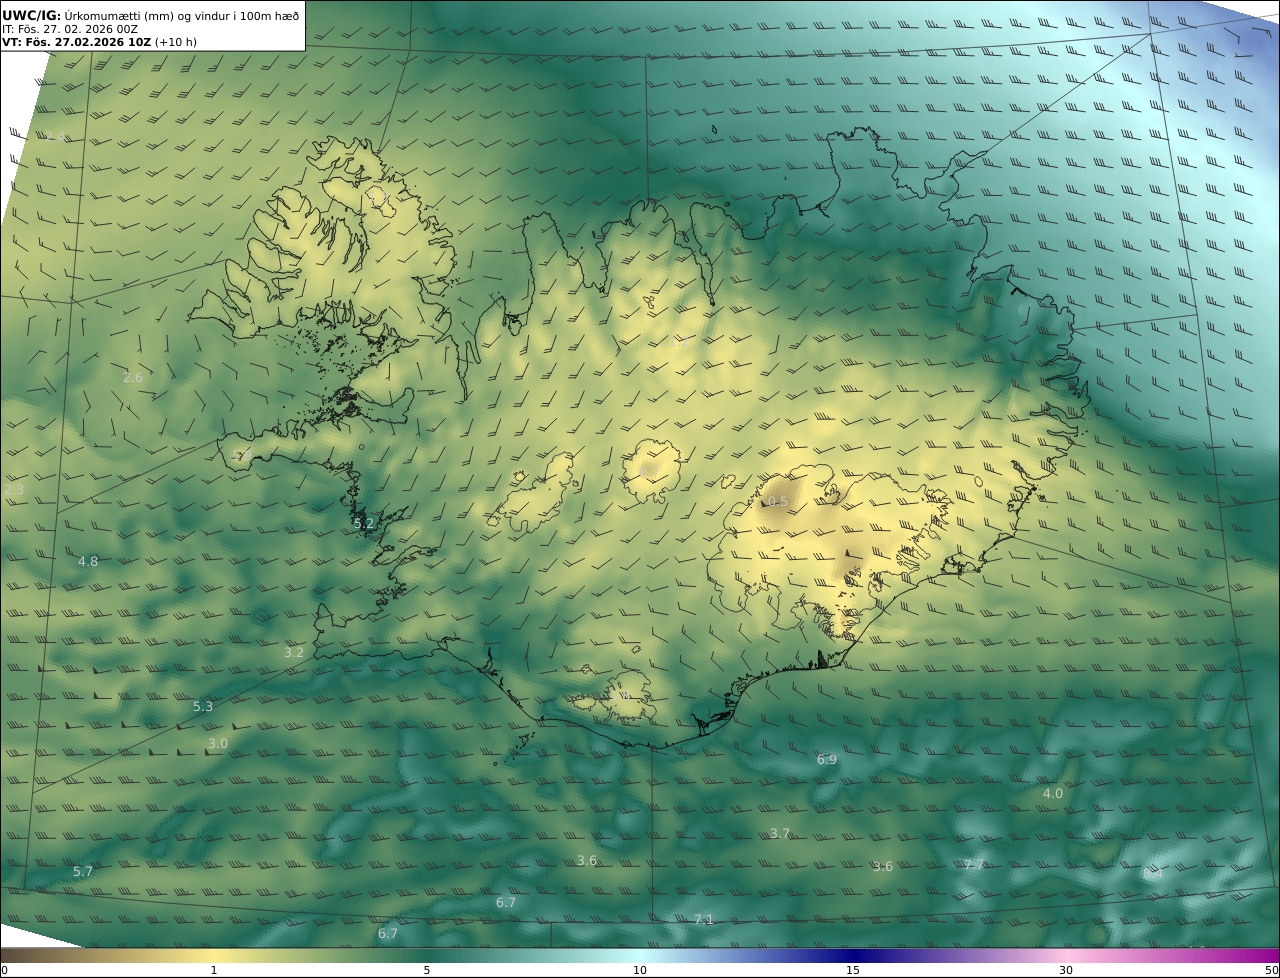The height and width of the screenshot is (978, 1280).
Task: Click the line "VT: Fös. 27.02.2026 10Z (+10 h)"
Action: (100, 42)
